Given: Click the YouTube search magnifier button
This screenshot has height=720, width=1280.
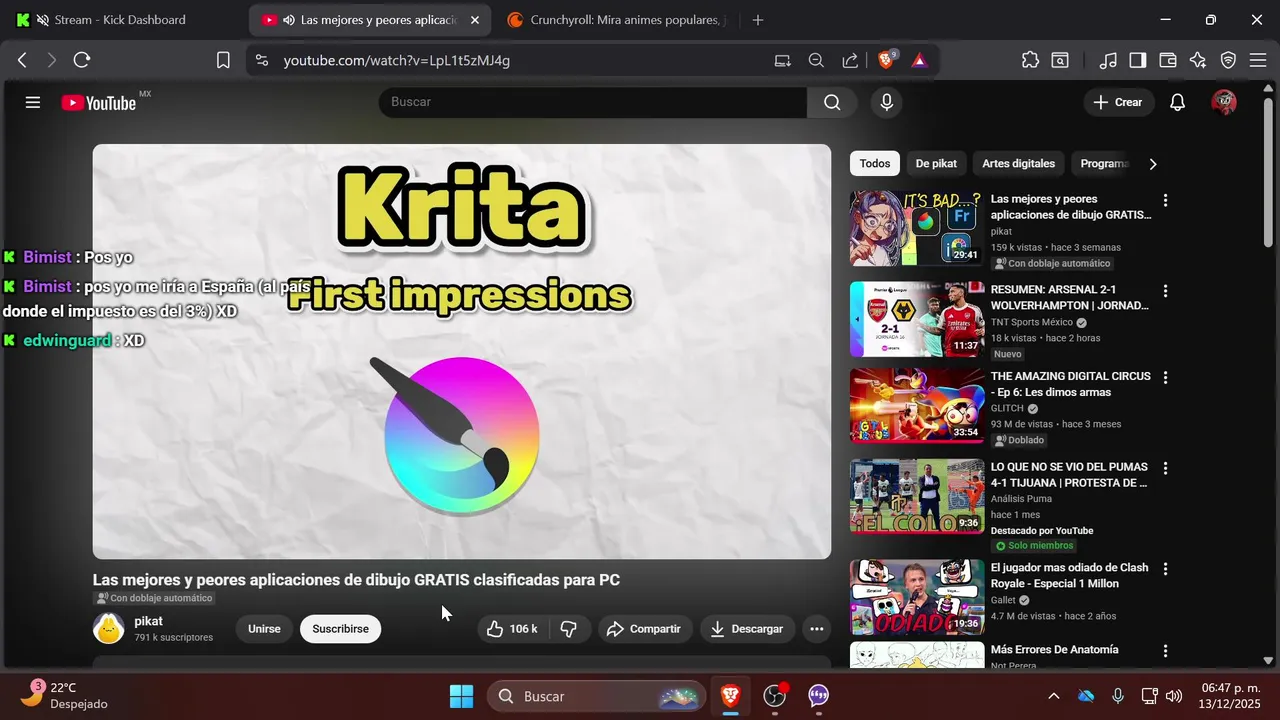Looking at the screenshot, I should [832, 102].
